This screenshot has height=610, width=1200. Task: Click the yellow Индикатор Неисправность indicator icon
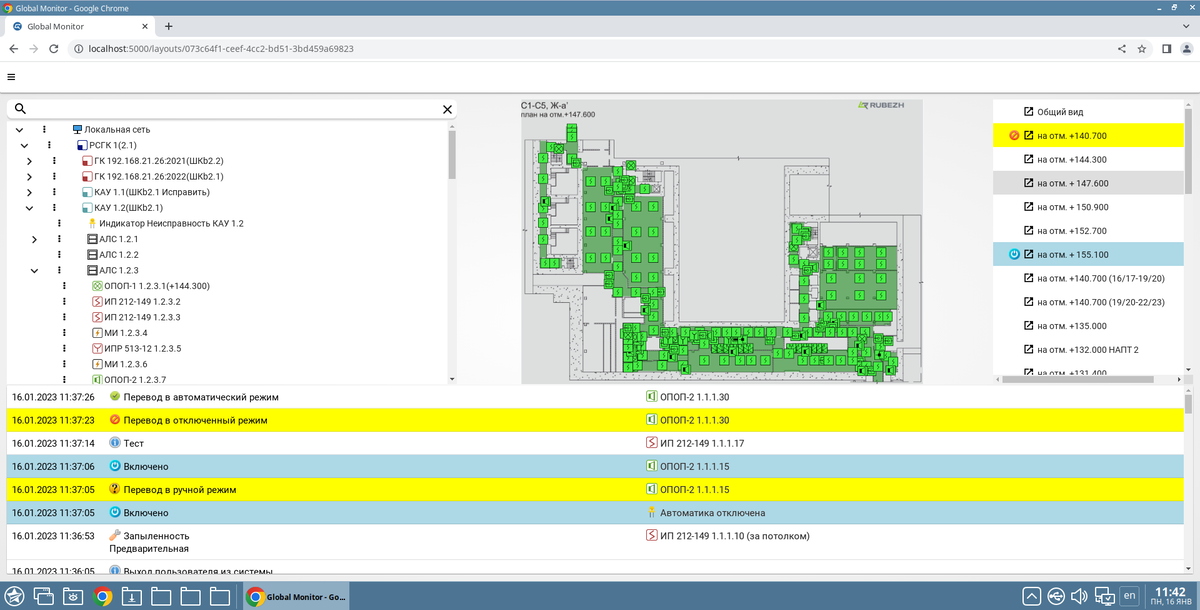pyautogui.click(x=92, y=224)
